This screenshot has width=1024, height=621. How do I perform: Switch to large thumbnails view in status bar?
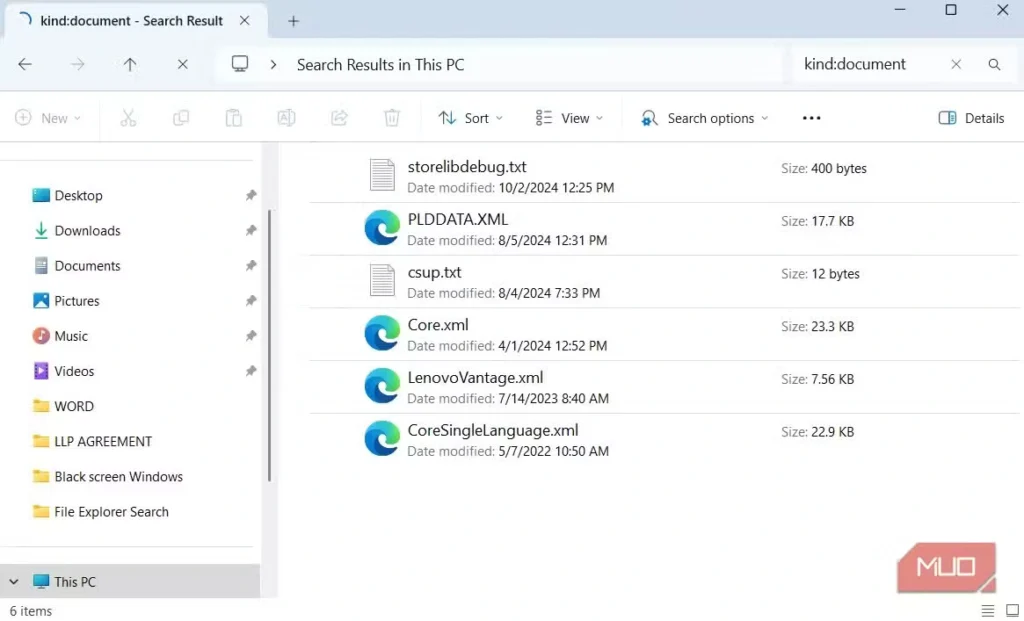click(1012, 611)
